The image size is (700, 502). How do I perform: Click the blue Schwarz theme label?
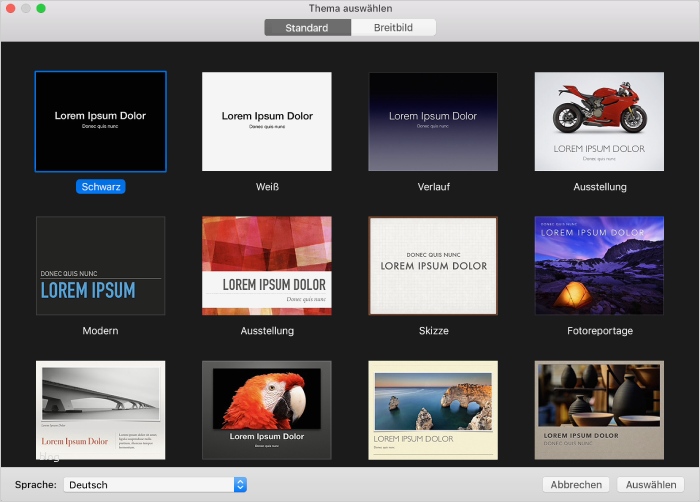point(100,187)
